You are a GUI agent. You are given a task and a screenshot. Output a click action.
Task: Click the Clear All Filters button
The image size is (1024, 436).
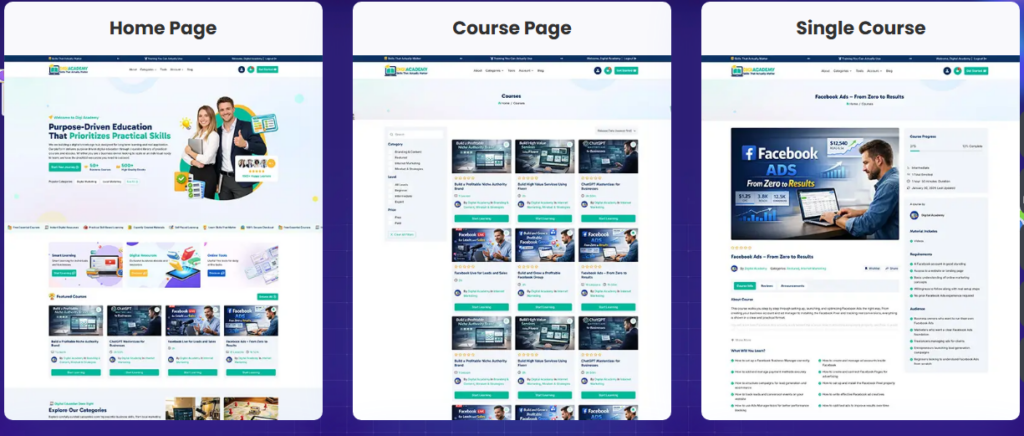pos(403,233)
